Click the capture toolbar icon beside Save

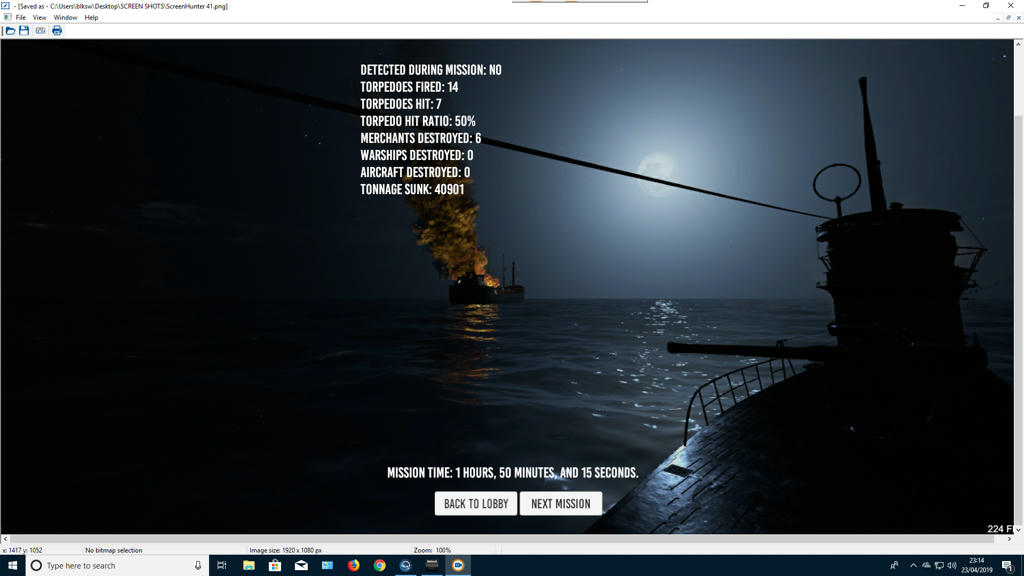coord(40,31)
